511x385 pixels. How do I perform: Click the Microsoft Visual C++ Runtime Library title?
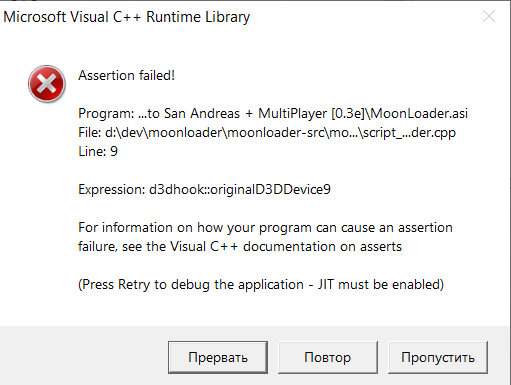point(127,17)
